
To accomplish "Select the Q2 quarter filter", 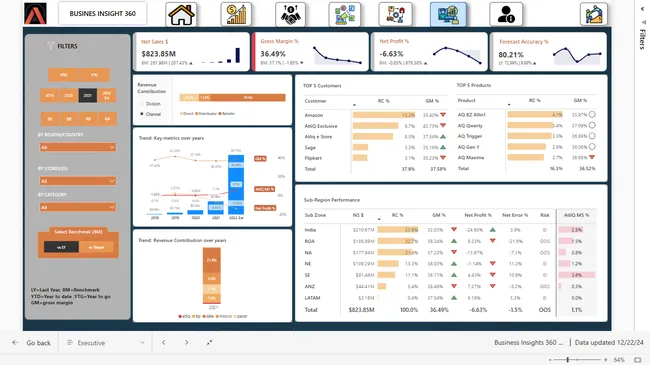I will [69, 119].
